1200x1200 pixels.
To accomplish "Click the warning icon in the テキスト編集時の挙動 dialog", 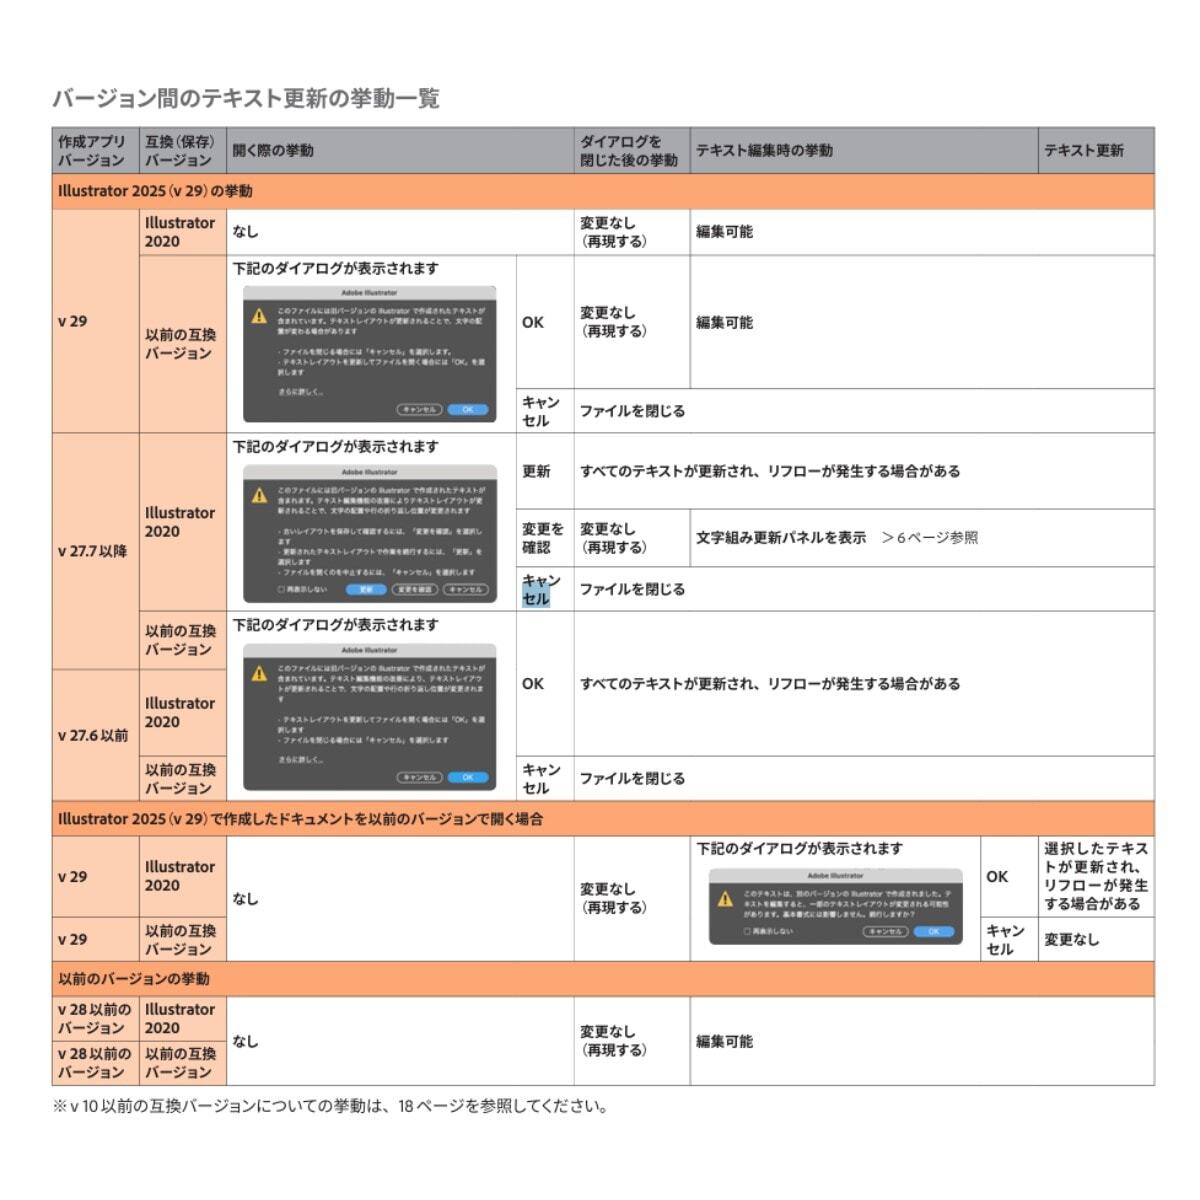I will coord(725,899).
